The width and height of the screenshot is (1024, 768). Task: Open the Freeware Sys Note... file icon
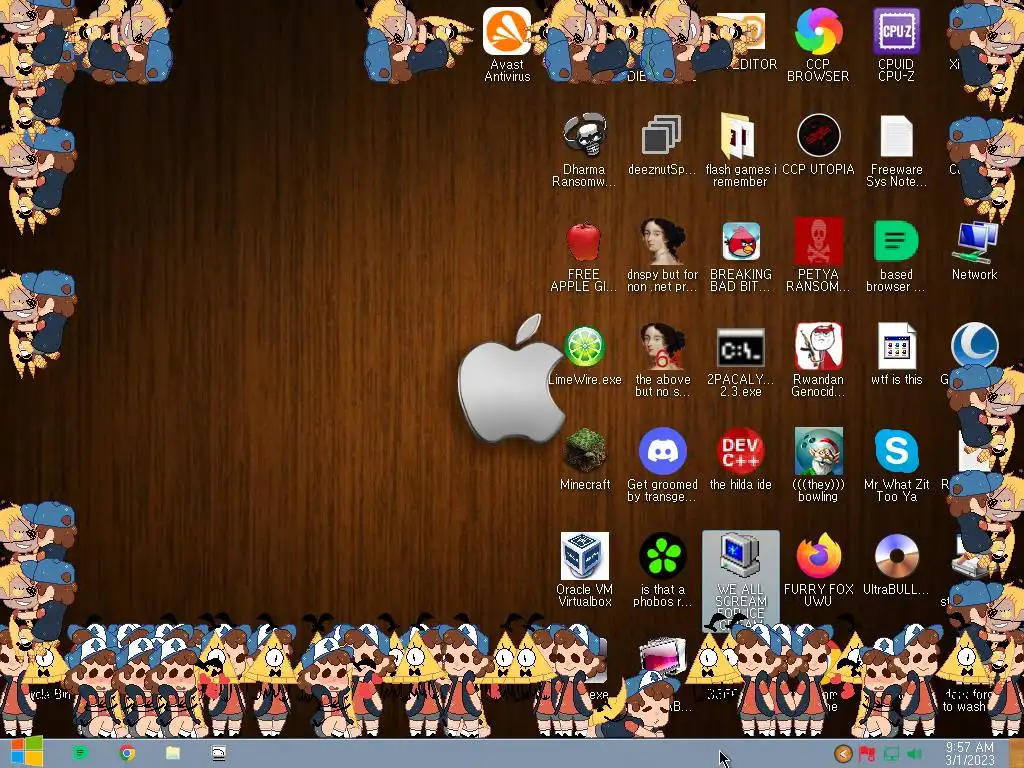coord(896,150)
